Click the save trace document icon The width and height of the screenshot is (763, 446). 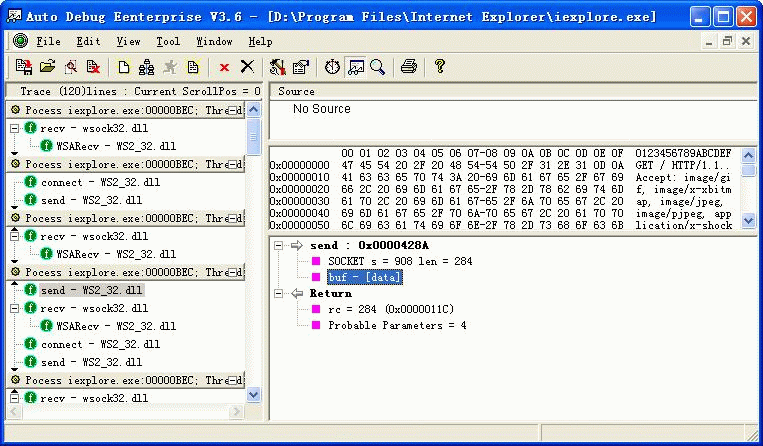[23, 67]
